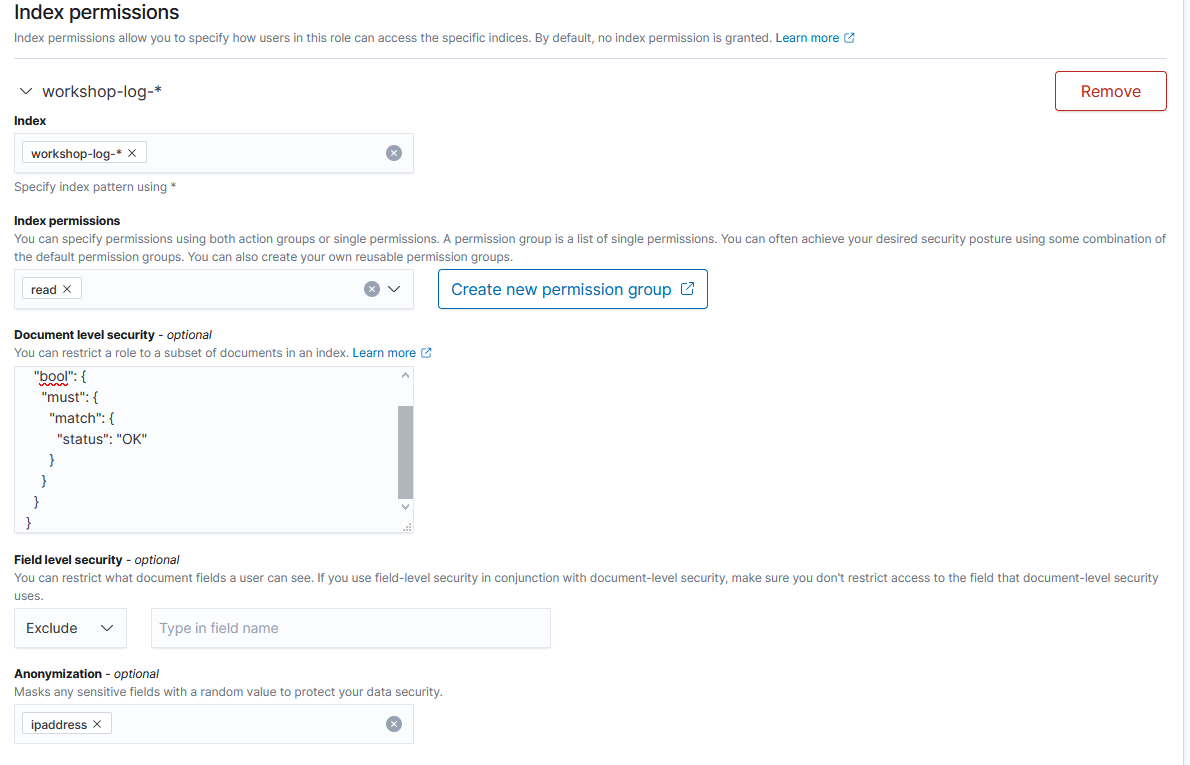Click the field name input box
1190x765 pixels.
(351, 628)
